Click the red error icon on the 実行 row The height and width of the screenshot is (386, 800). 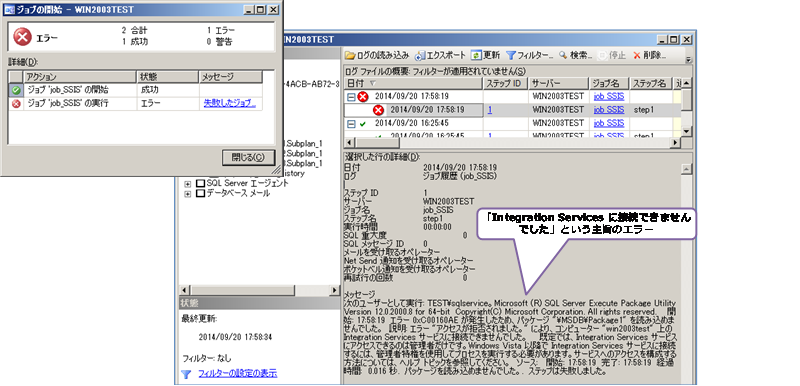[x=16, y=104]
